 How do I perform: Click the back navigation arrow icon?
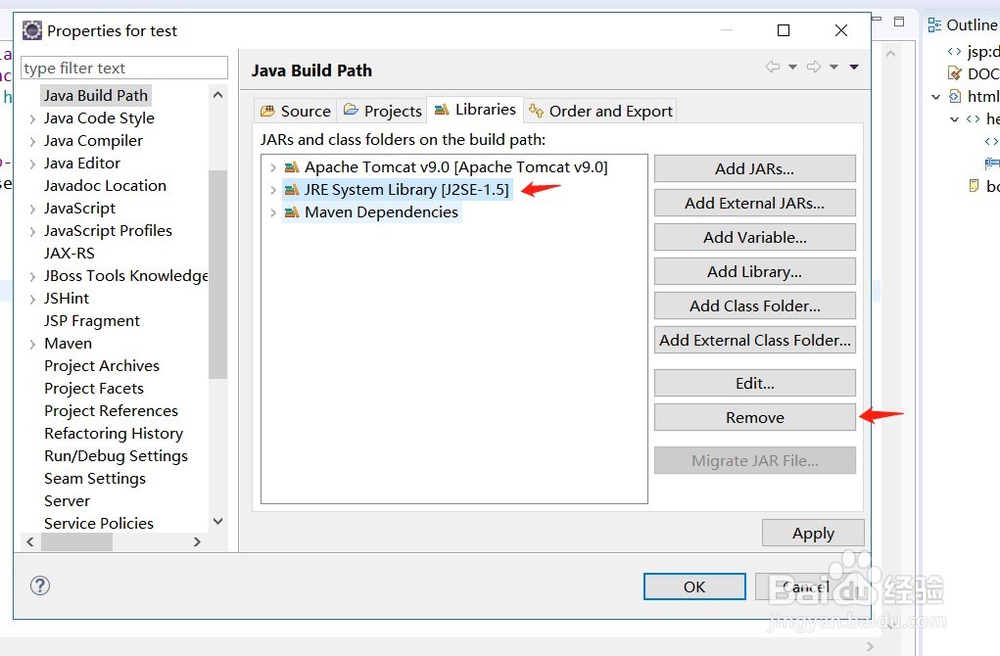(x=772, y=67)
